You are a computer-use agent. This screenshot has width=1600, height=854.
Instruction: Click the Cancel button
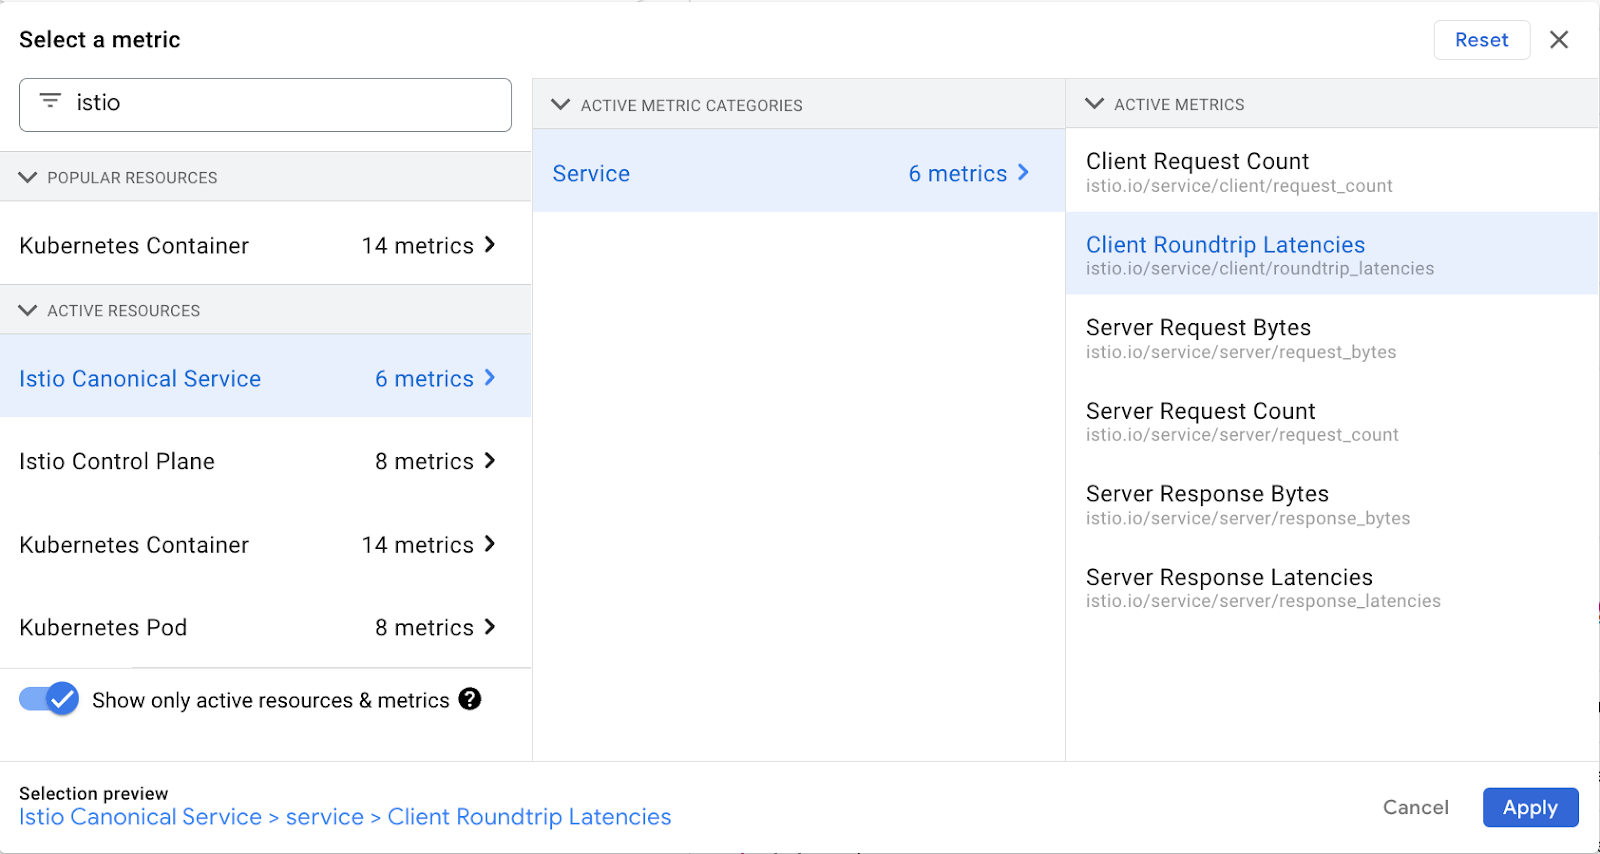tap(1415, 807)
